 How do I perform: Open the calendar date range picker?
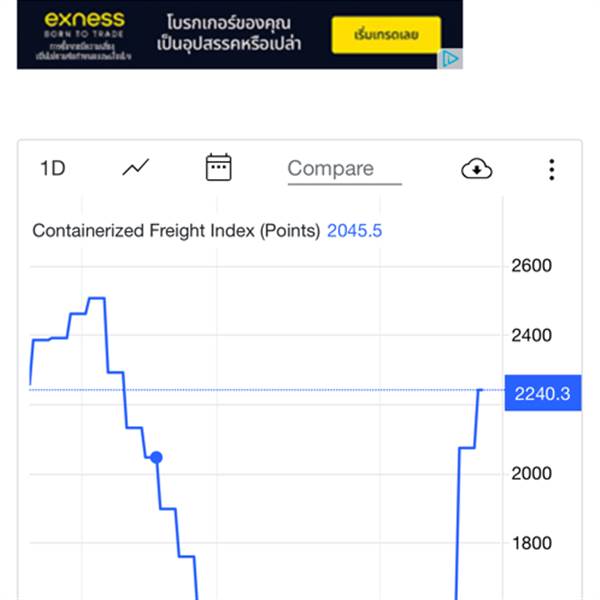click(x=218, y=167)
